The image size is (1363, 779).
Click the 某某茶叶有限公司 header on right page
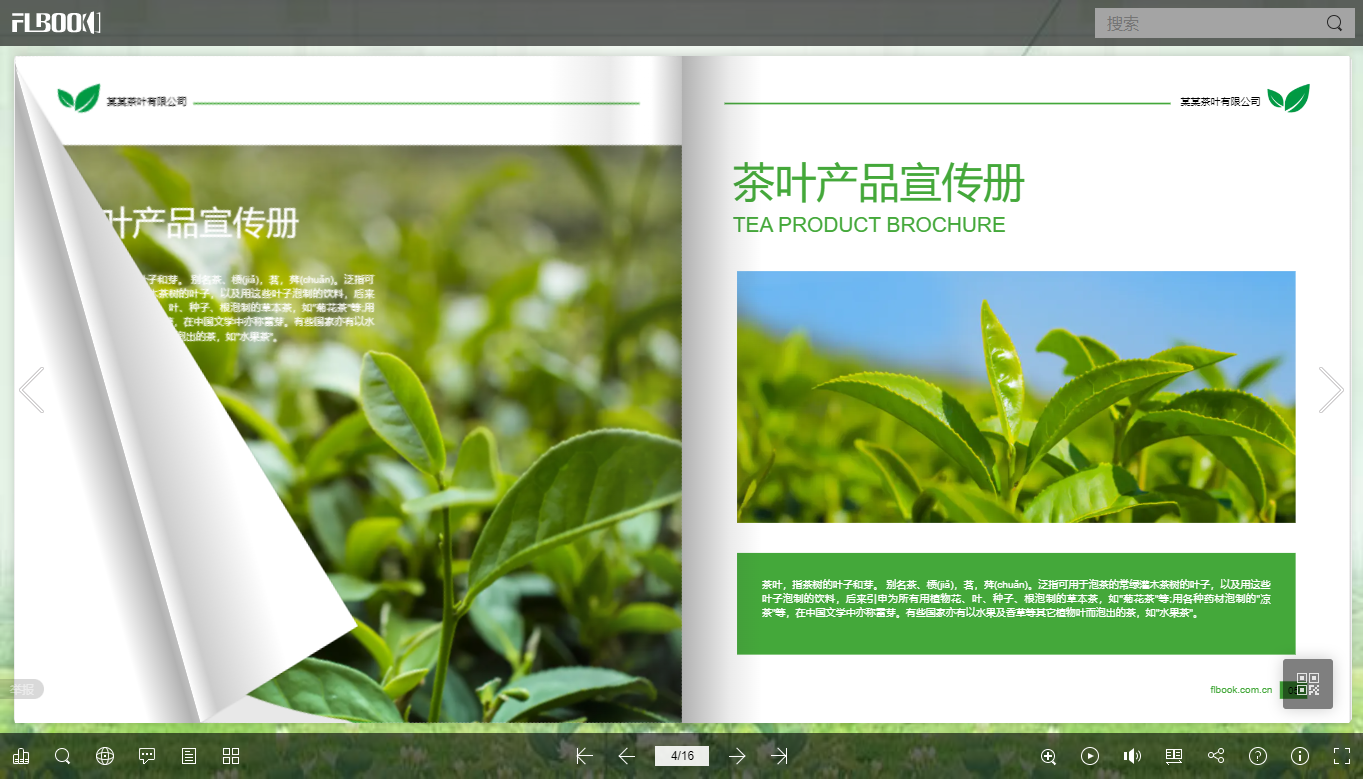(1220, 102)
